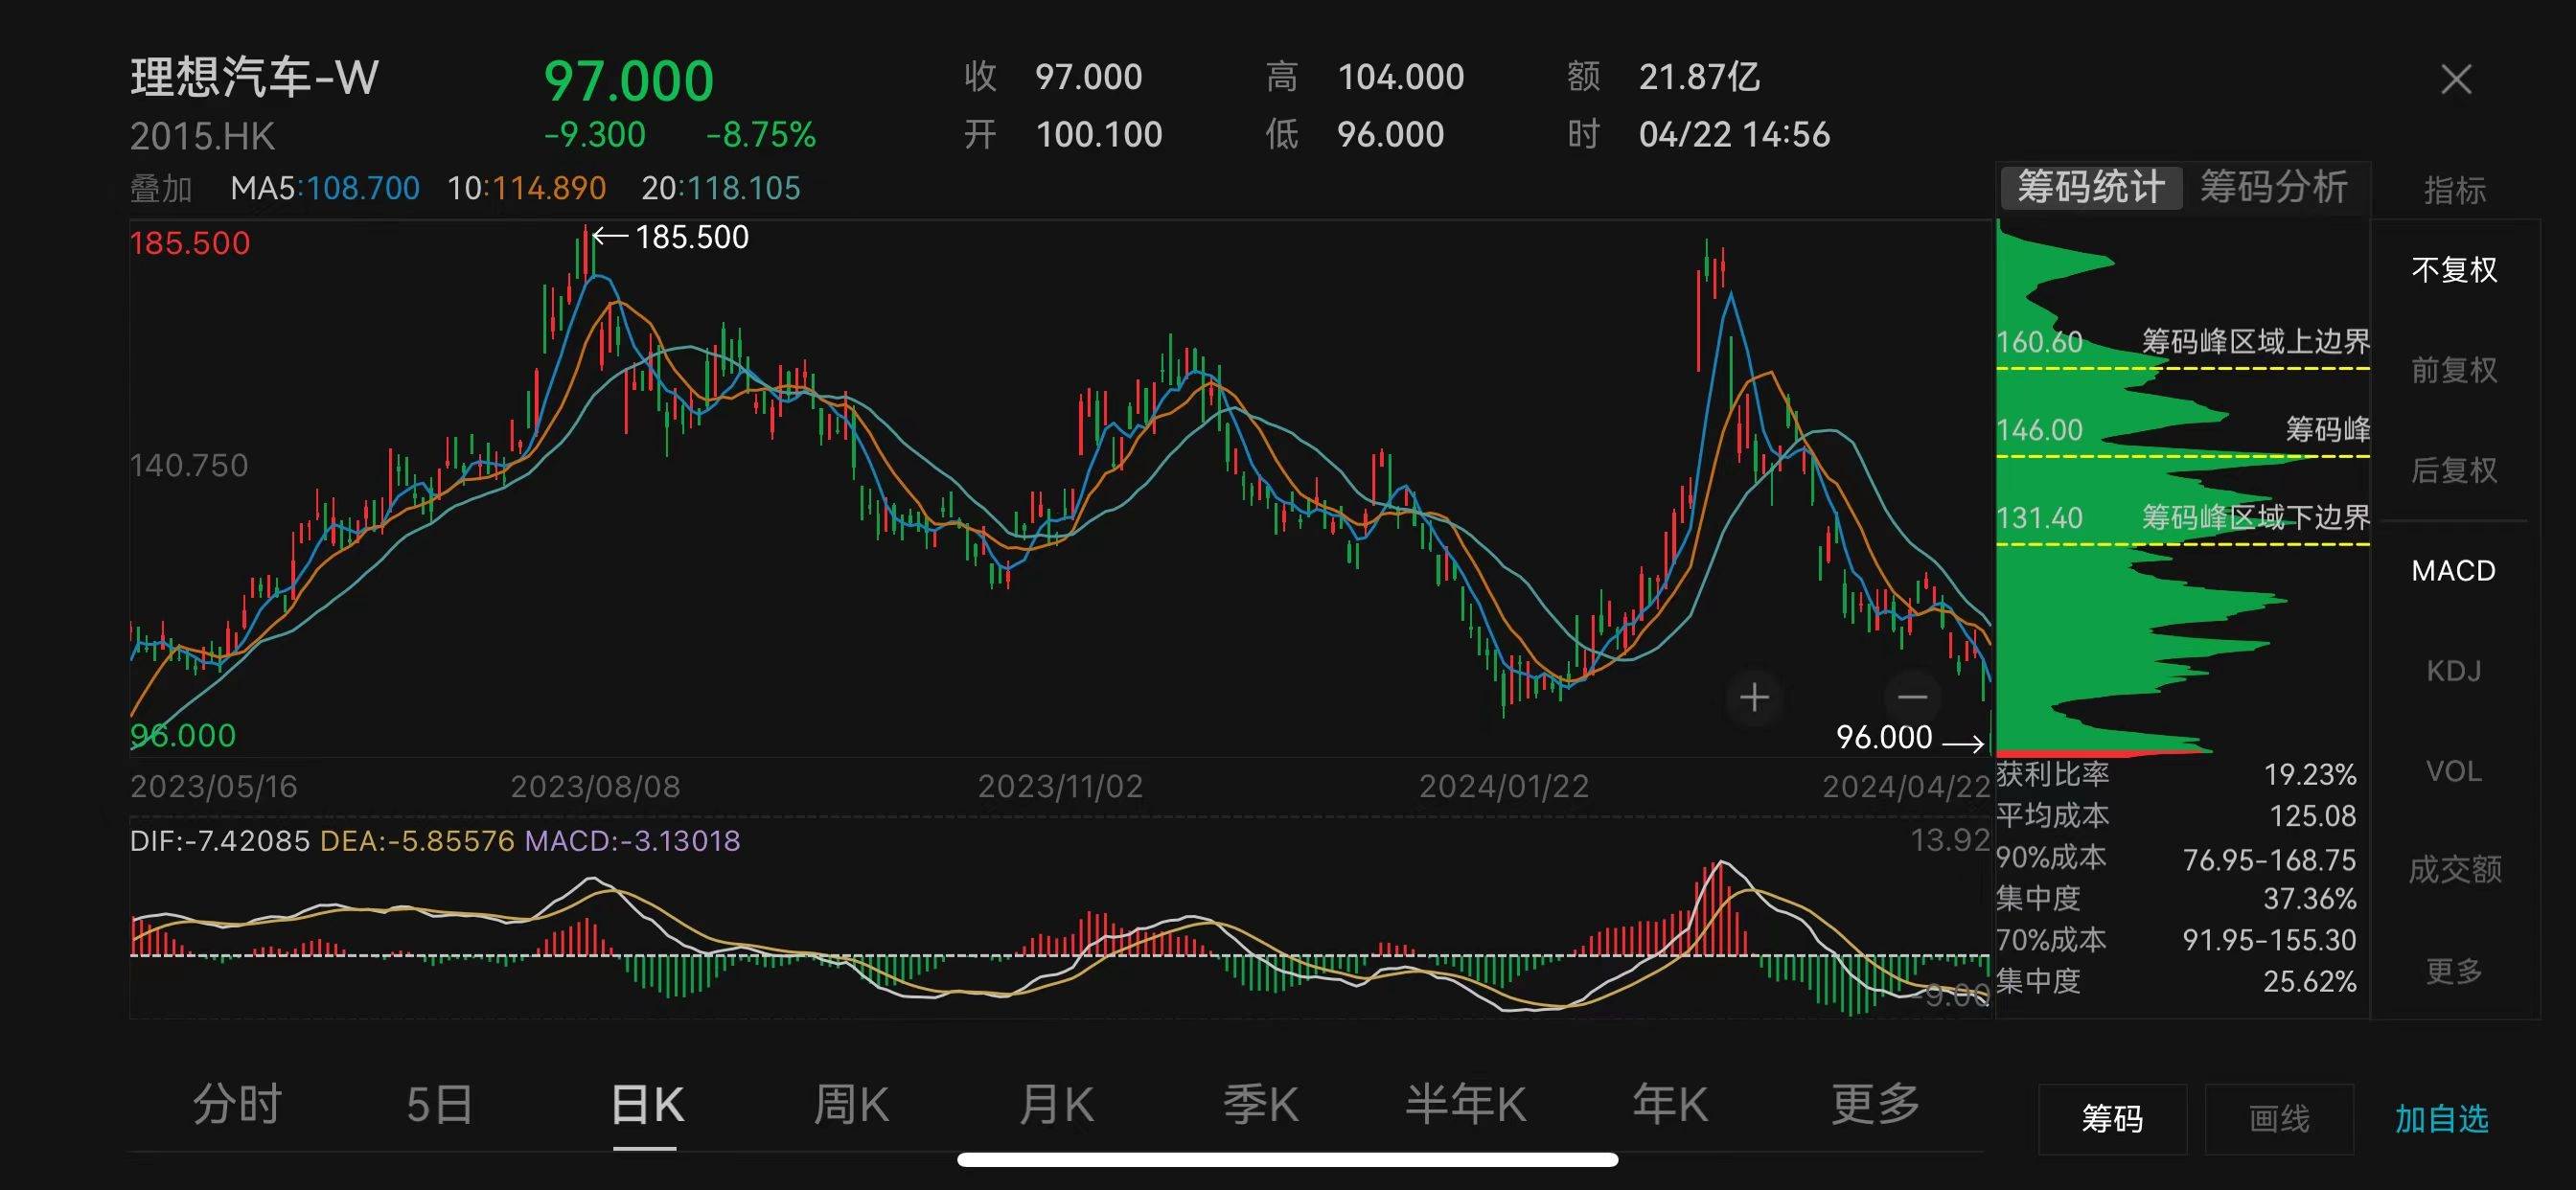Tap the 额 21.87亿 turnover value
This screenshot has height=1190, width=2576.
[1664, 77]
